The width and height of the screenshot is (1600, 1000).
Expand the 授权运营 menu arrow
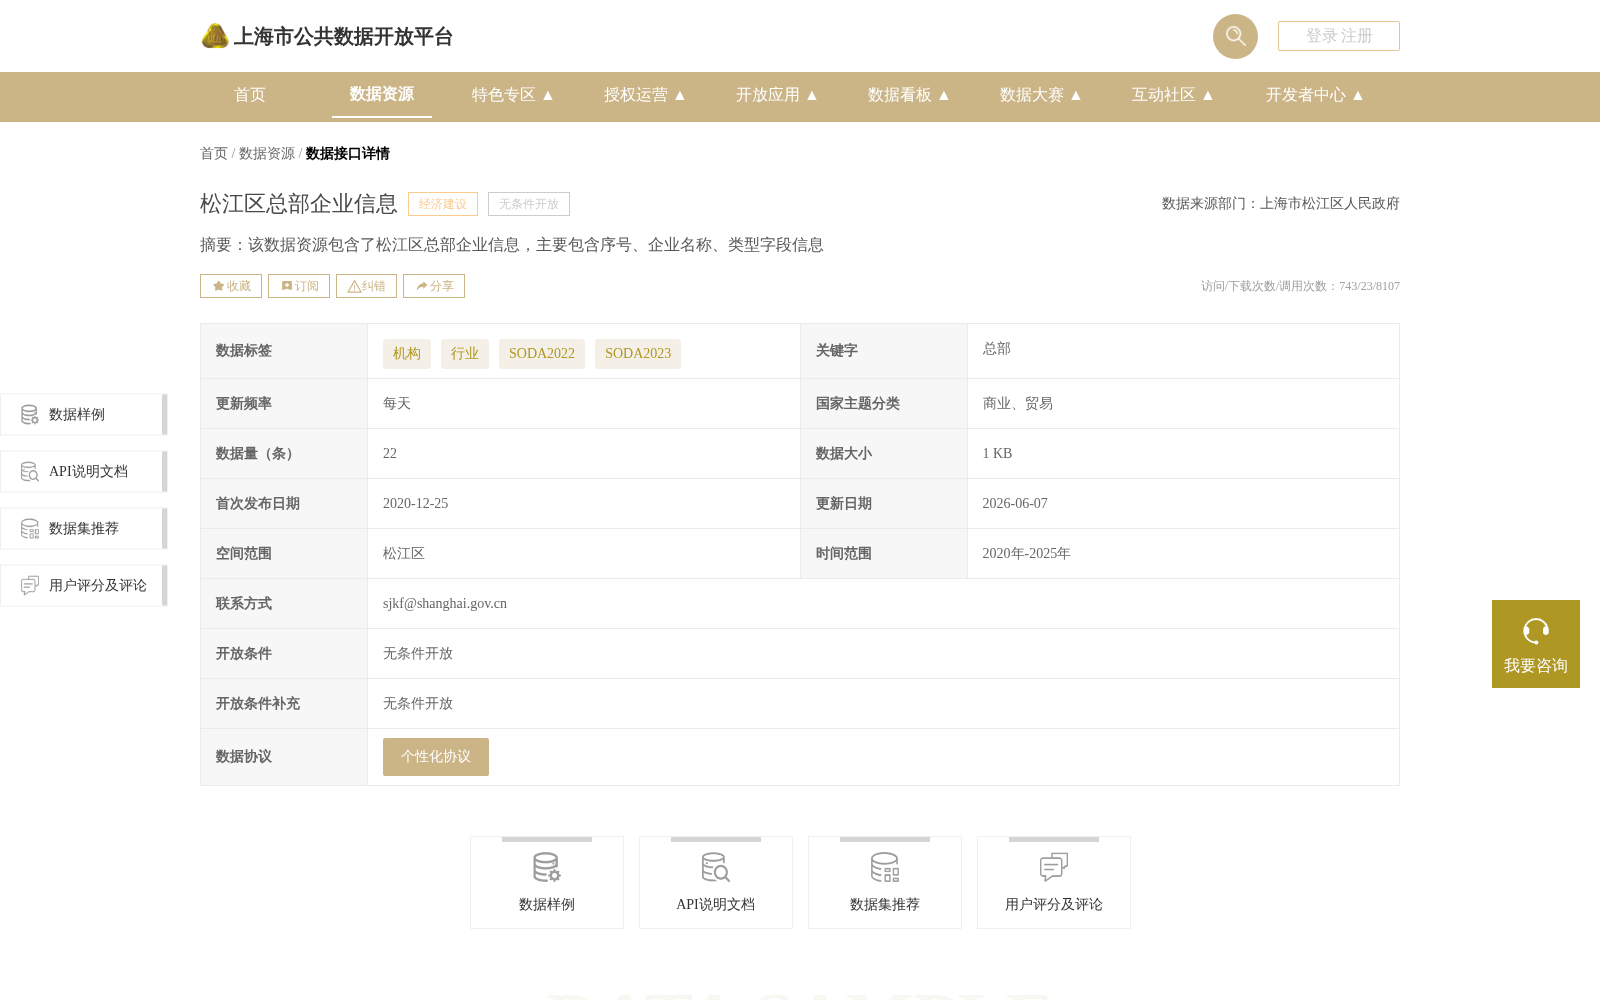(680, 95)
